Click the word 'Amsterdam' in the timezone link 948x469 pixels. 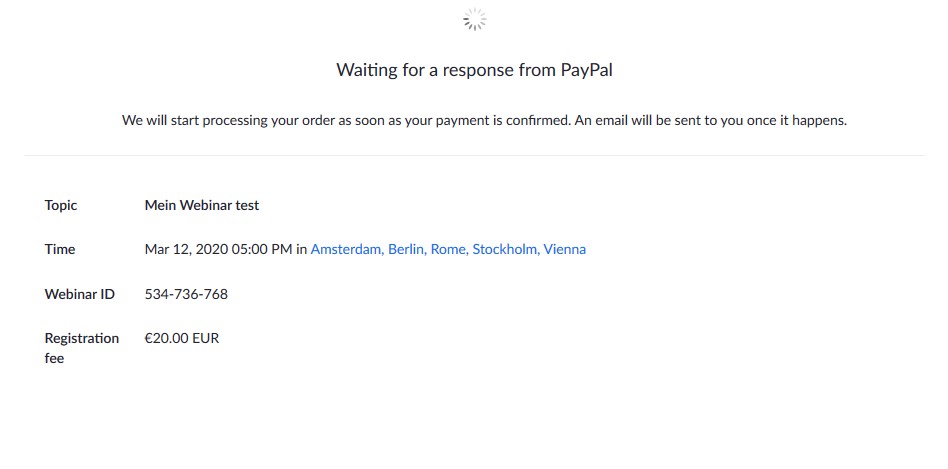347,249
